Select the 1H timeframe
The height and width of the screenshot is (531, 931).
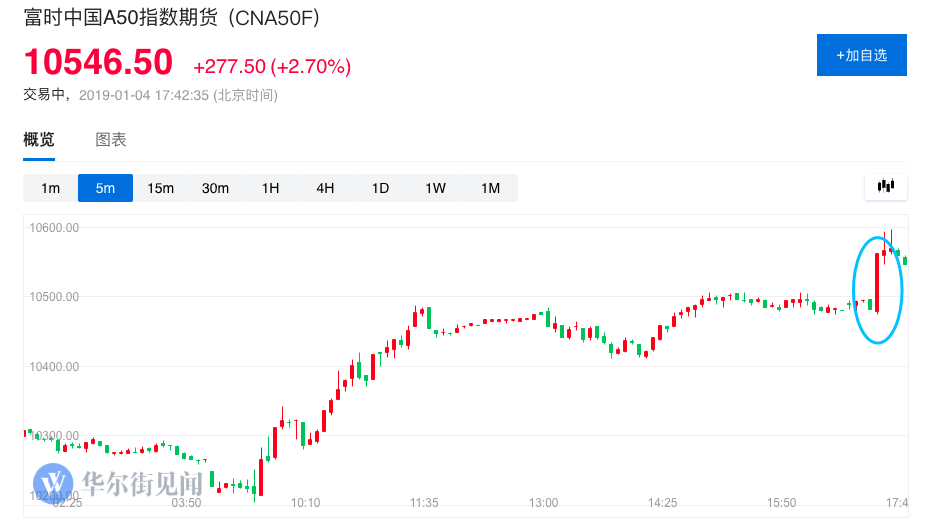coord(270,188)
